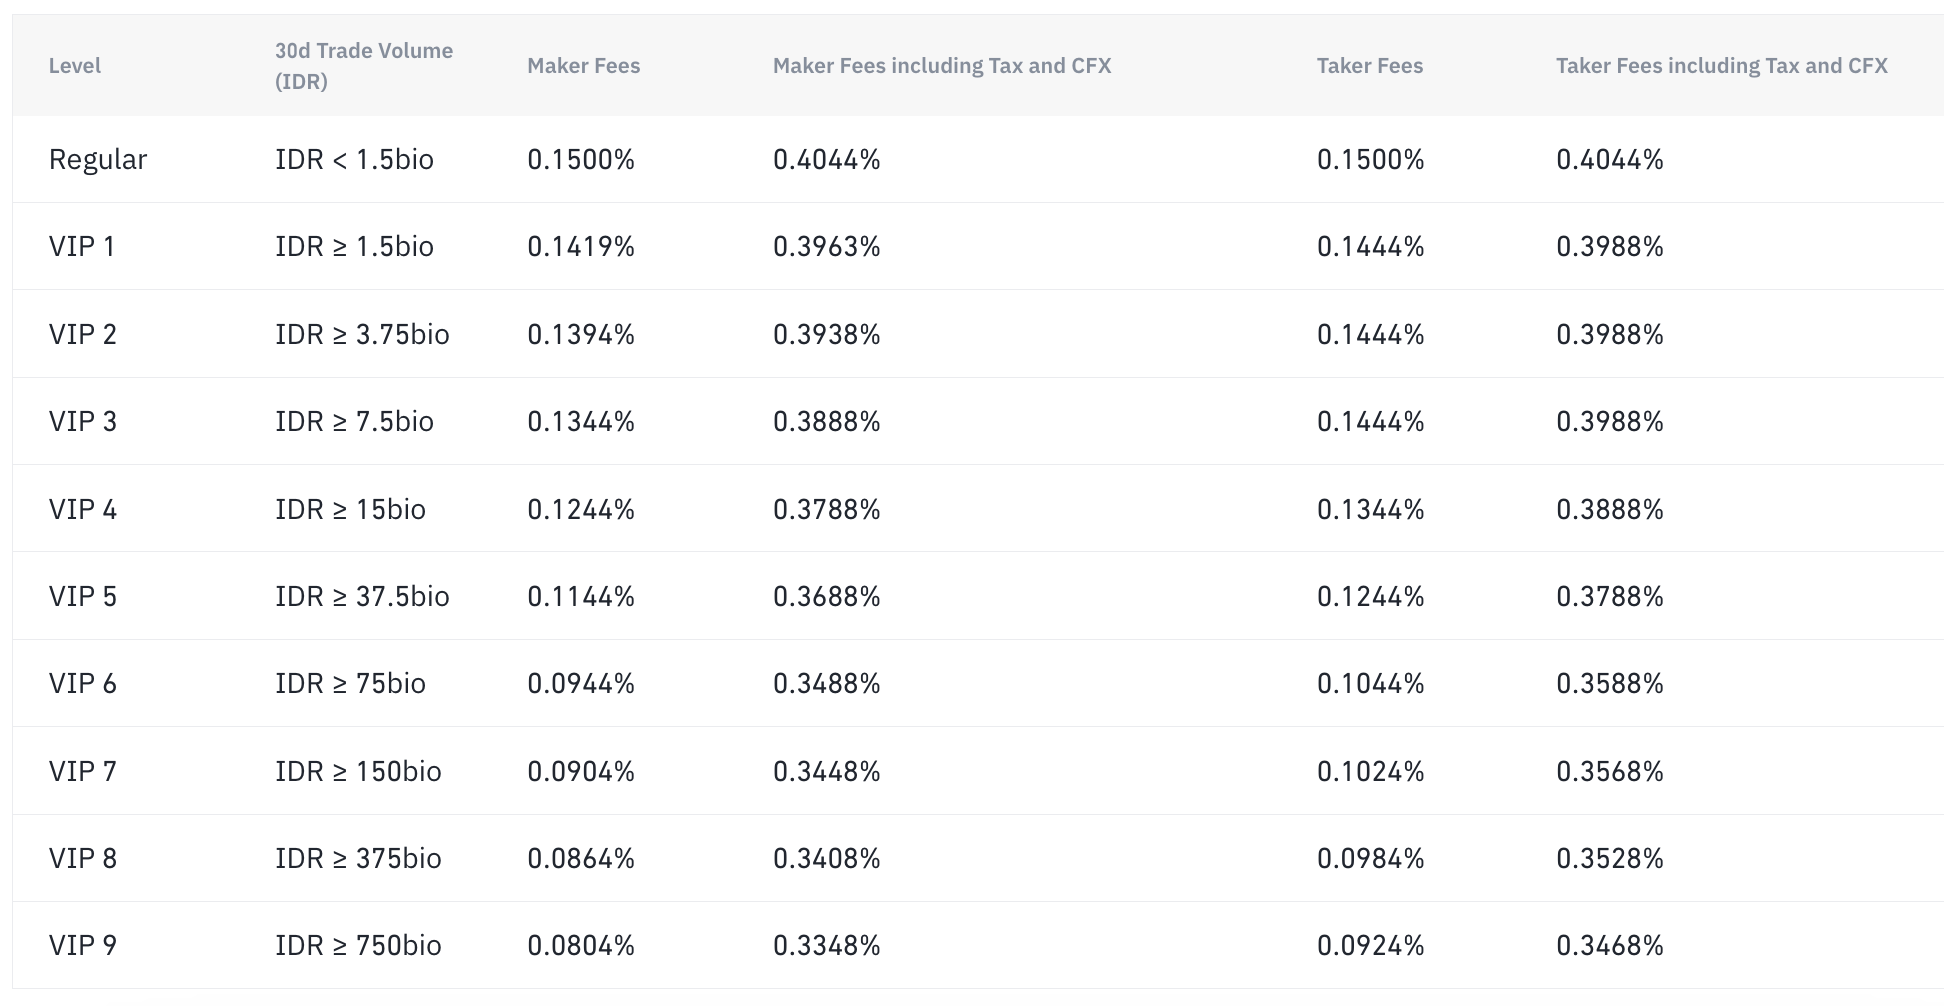Click the VIP 2 row label

pyautogui.click(x=83, y=334)
